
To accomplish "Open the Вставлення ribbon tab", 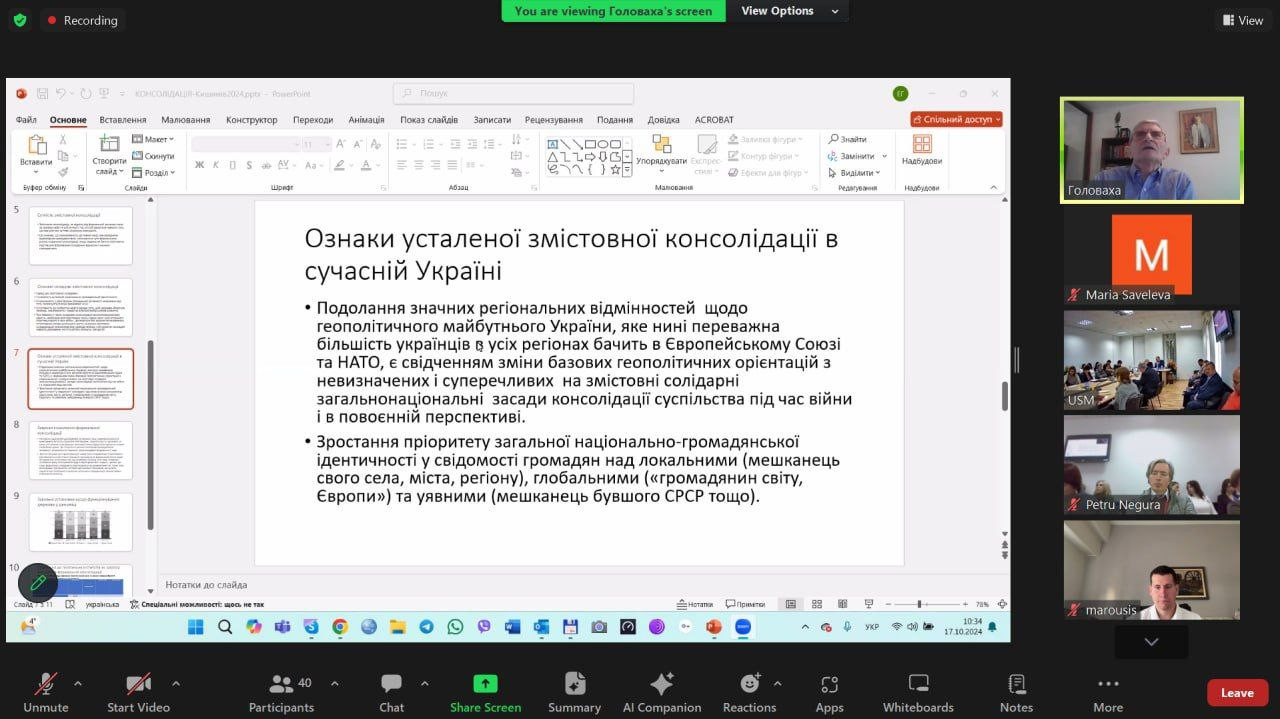I will click(x=123, y=120).
